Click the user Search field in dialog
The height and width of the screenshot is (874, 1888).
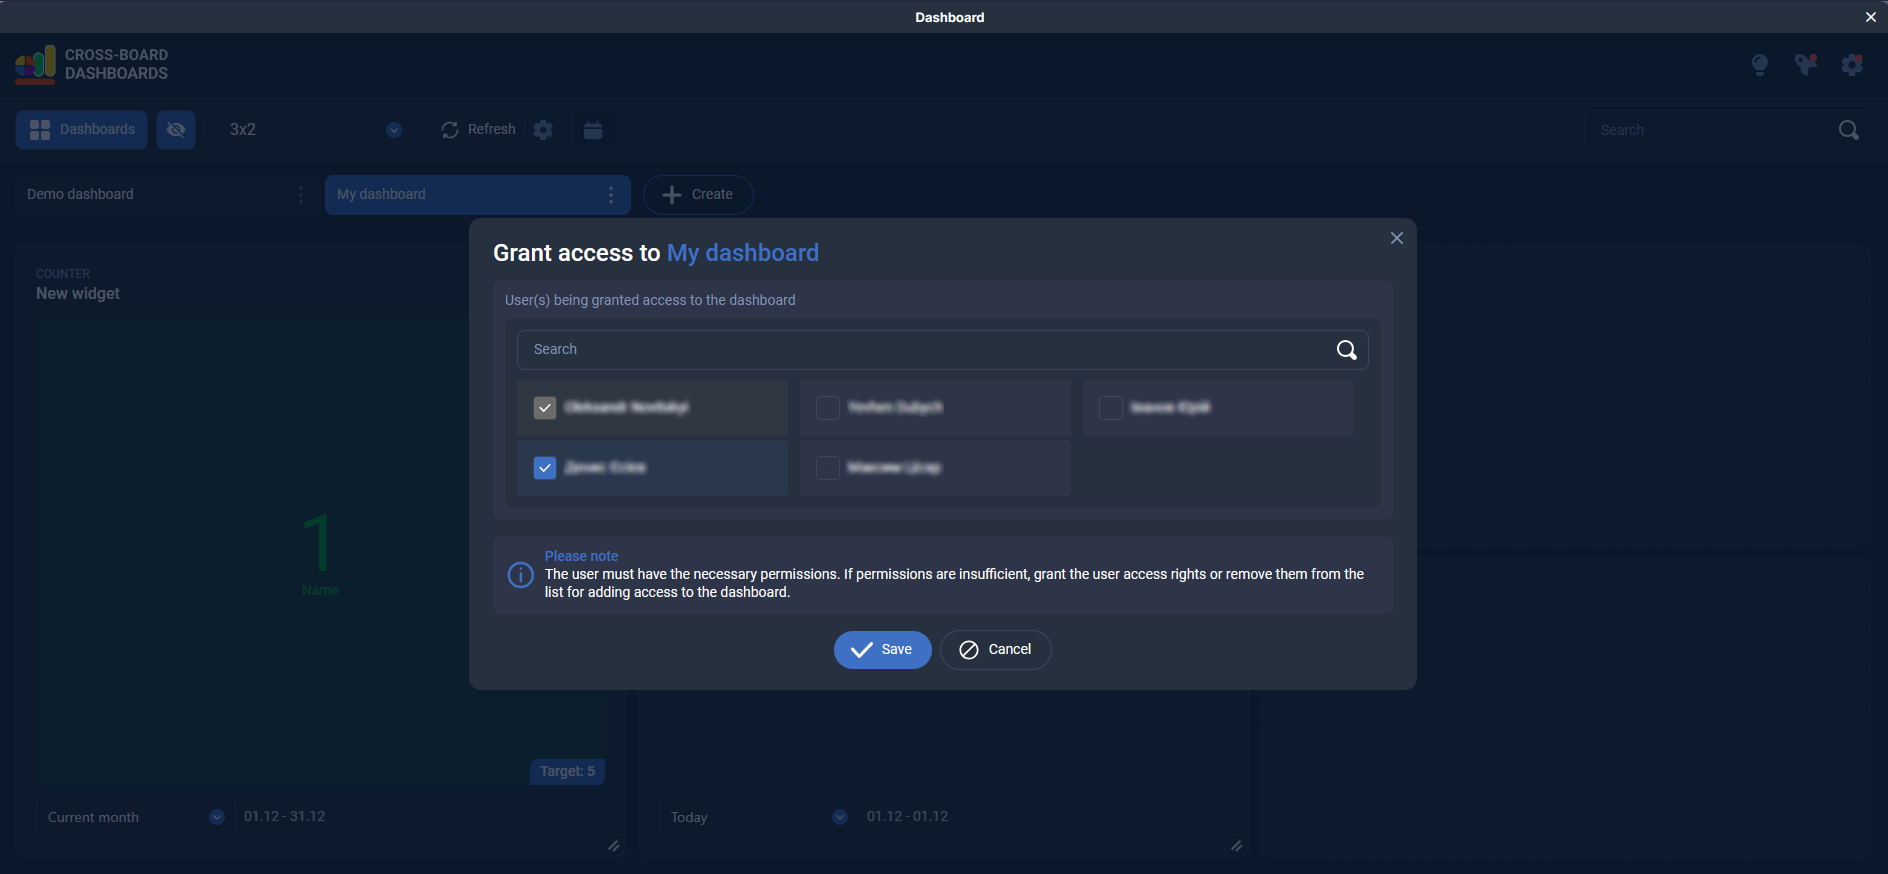point(920,350)
